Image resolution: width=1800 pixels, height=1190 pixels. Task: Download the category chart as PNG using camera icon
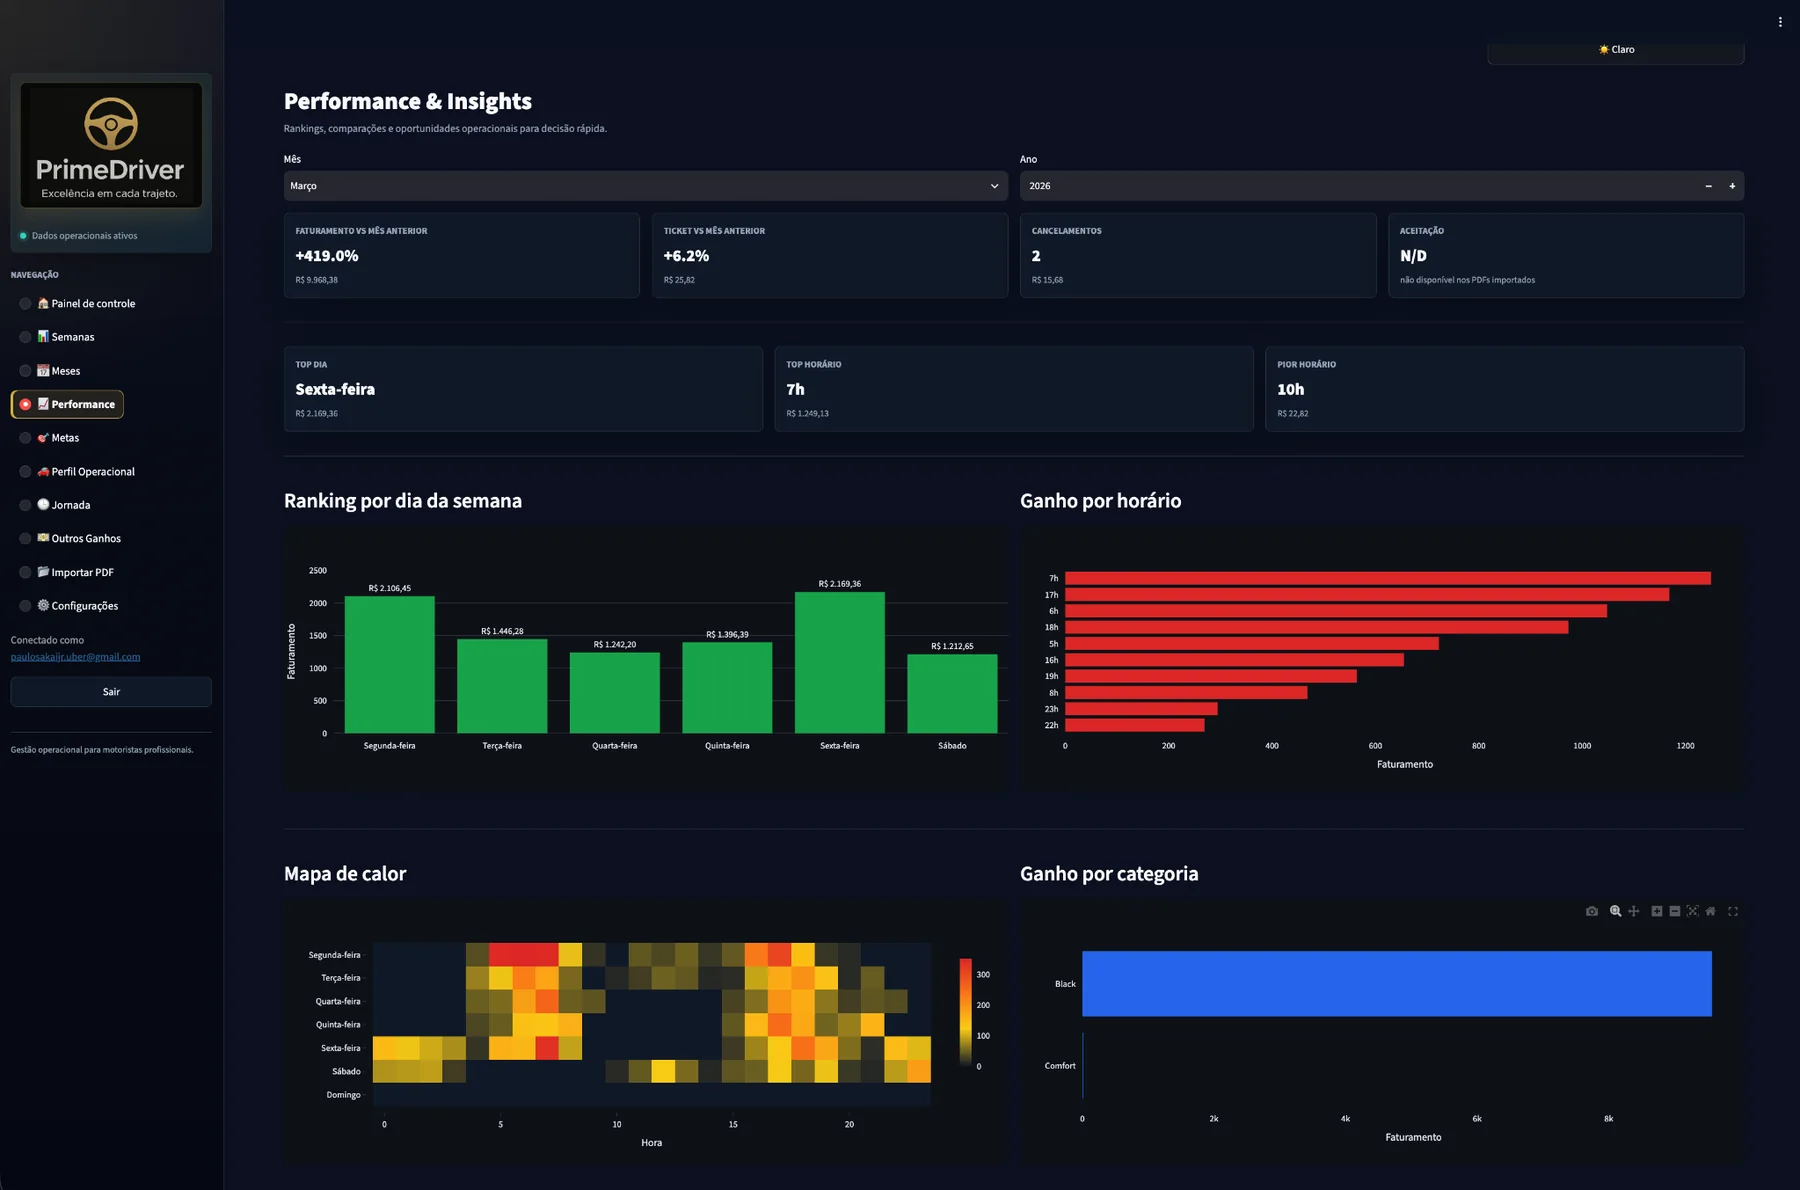coord(1591,911)
